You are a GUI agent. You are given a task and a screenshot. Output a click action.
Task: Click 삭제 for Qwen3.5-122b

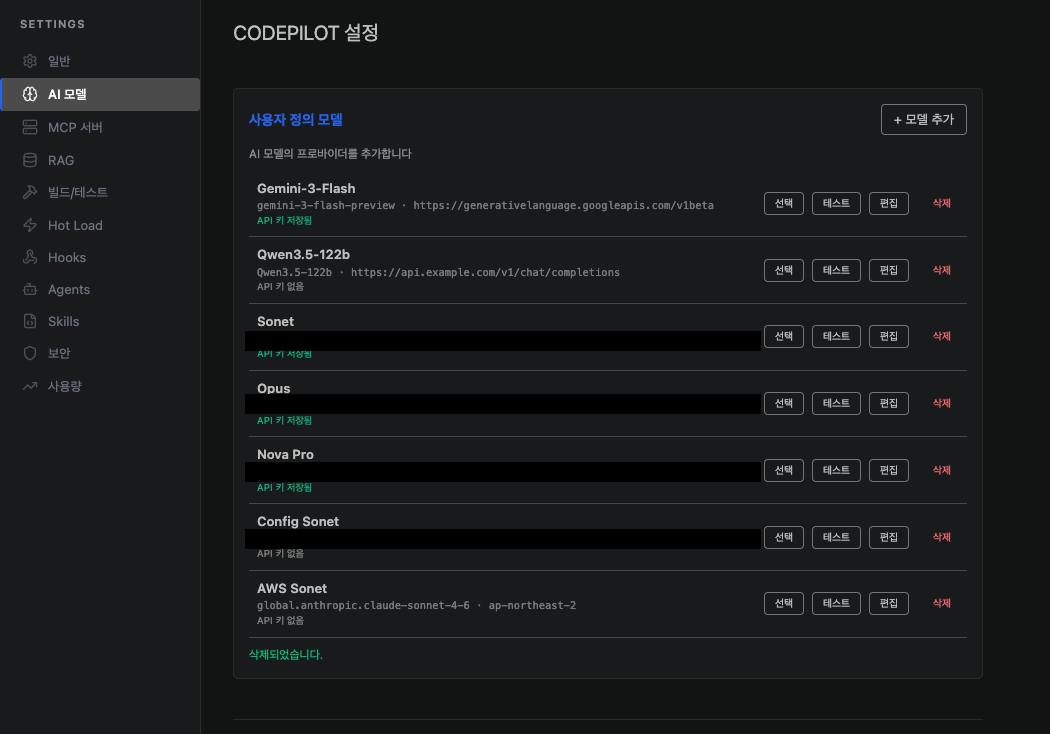(942, 270)
